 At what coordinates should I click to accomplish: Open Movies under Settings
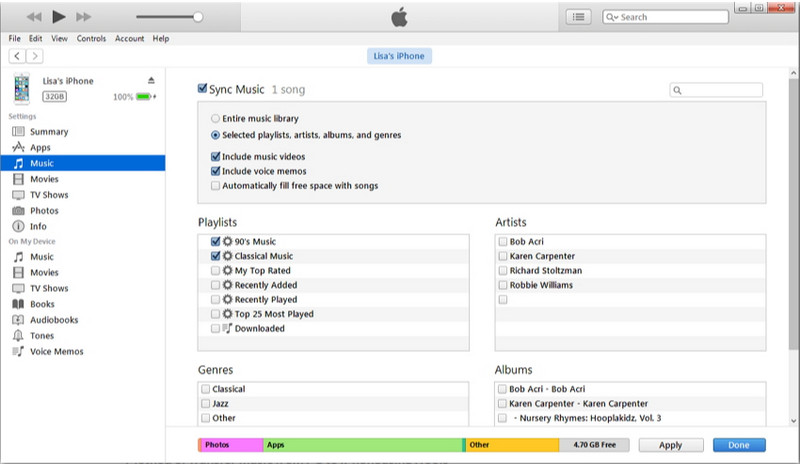[83, 179]
